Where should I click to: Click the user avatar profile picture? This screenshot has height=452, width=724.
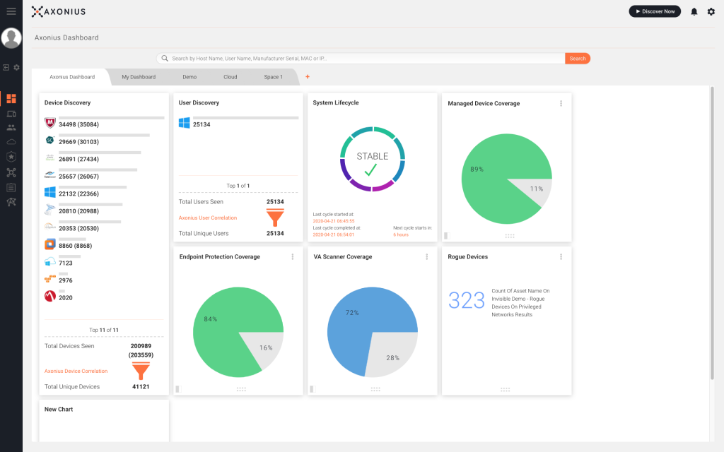click(x=11, y=38)
